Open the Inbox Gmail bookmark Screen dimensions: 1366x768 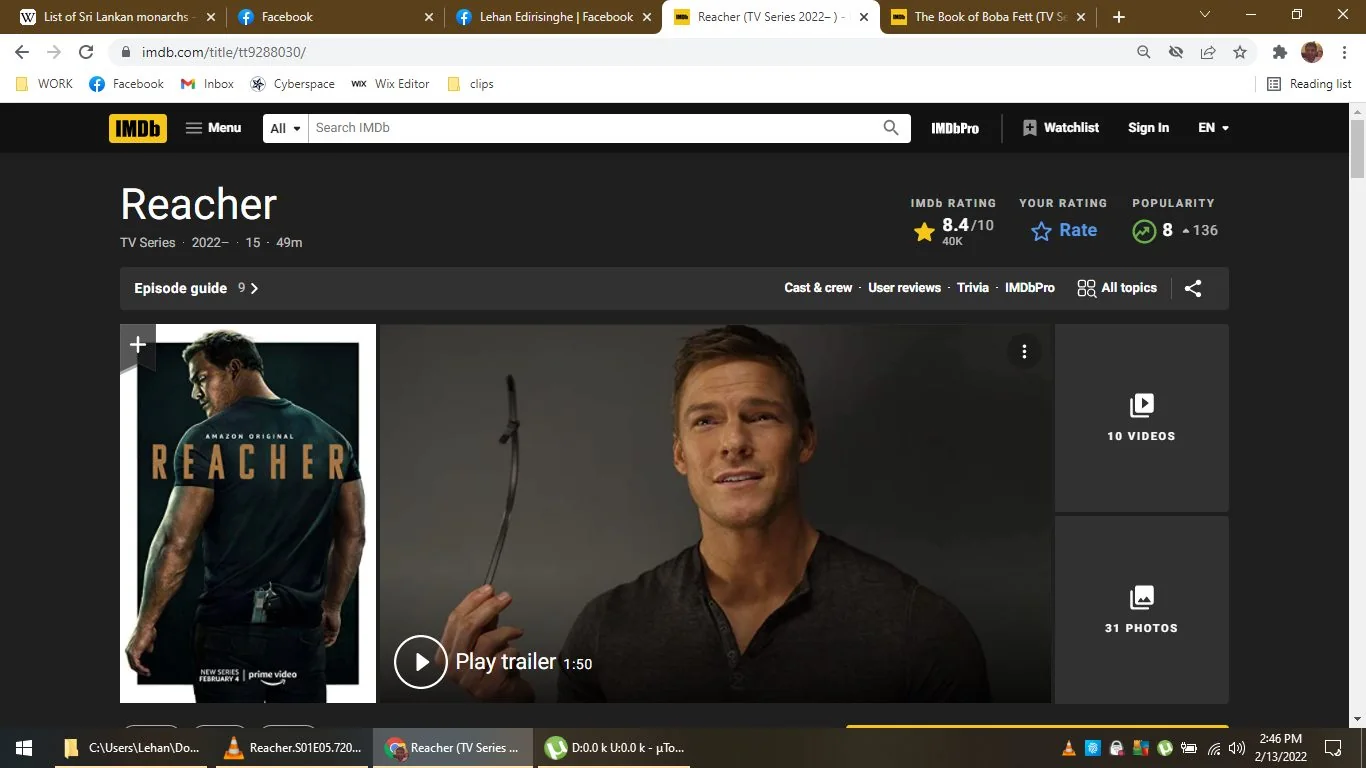tap(207, 84)
